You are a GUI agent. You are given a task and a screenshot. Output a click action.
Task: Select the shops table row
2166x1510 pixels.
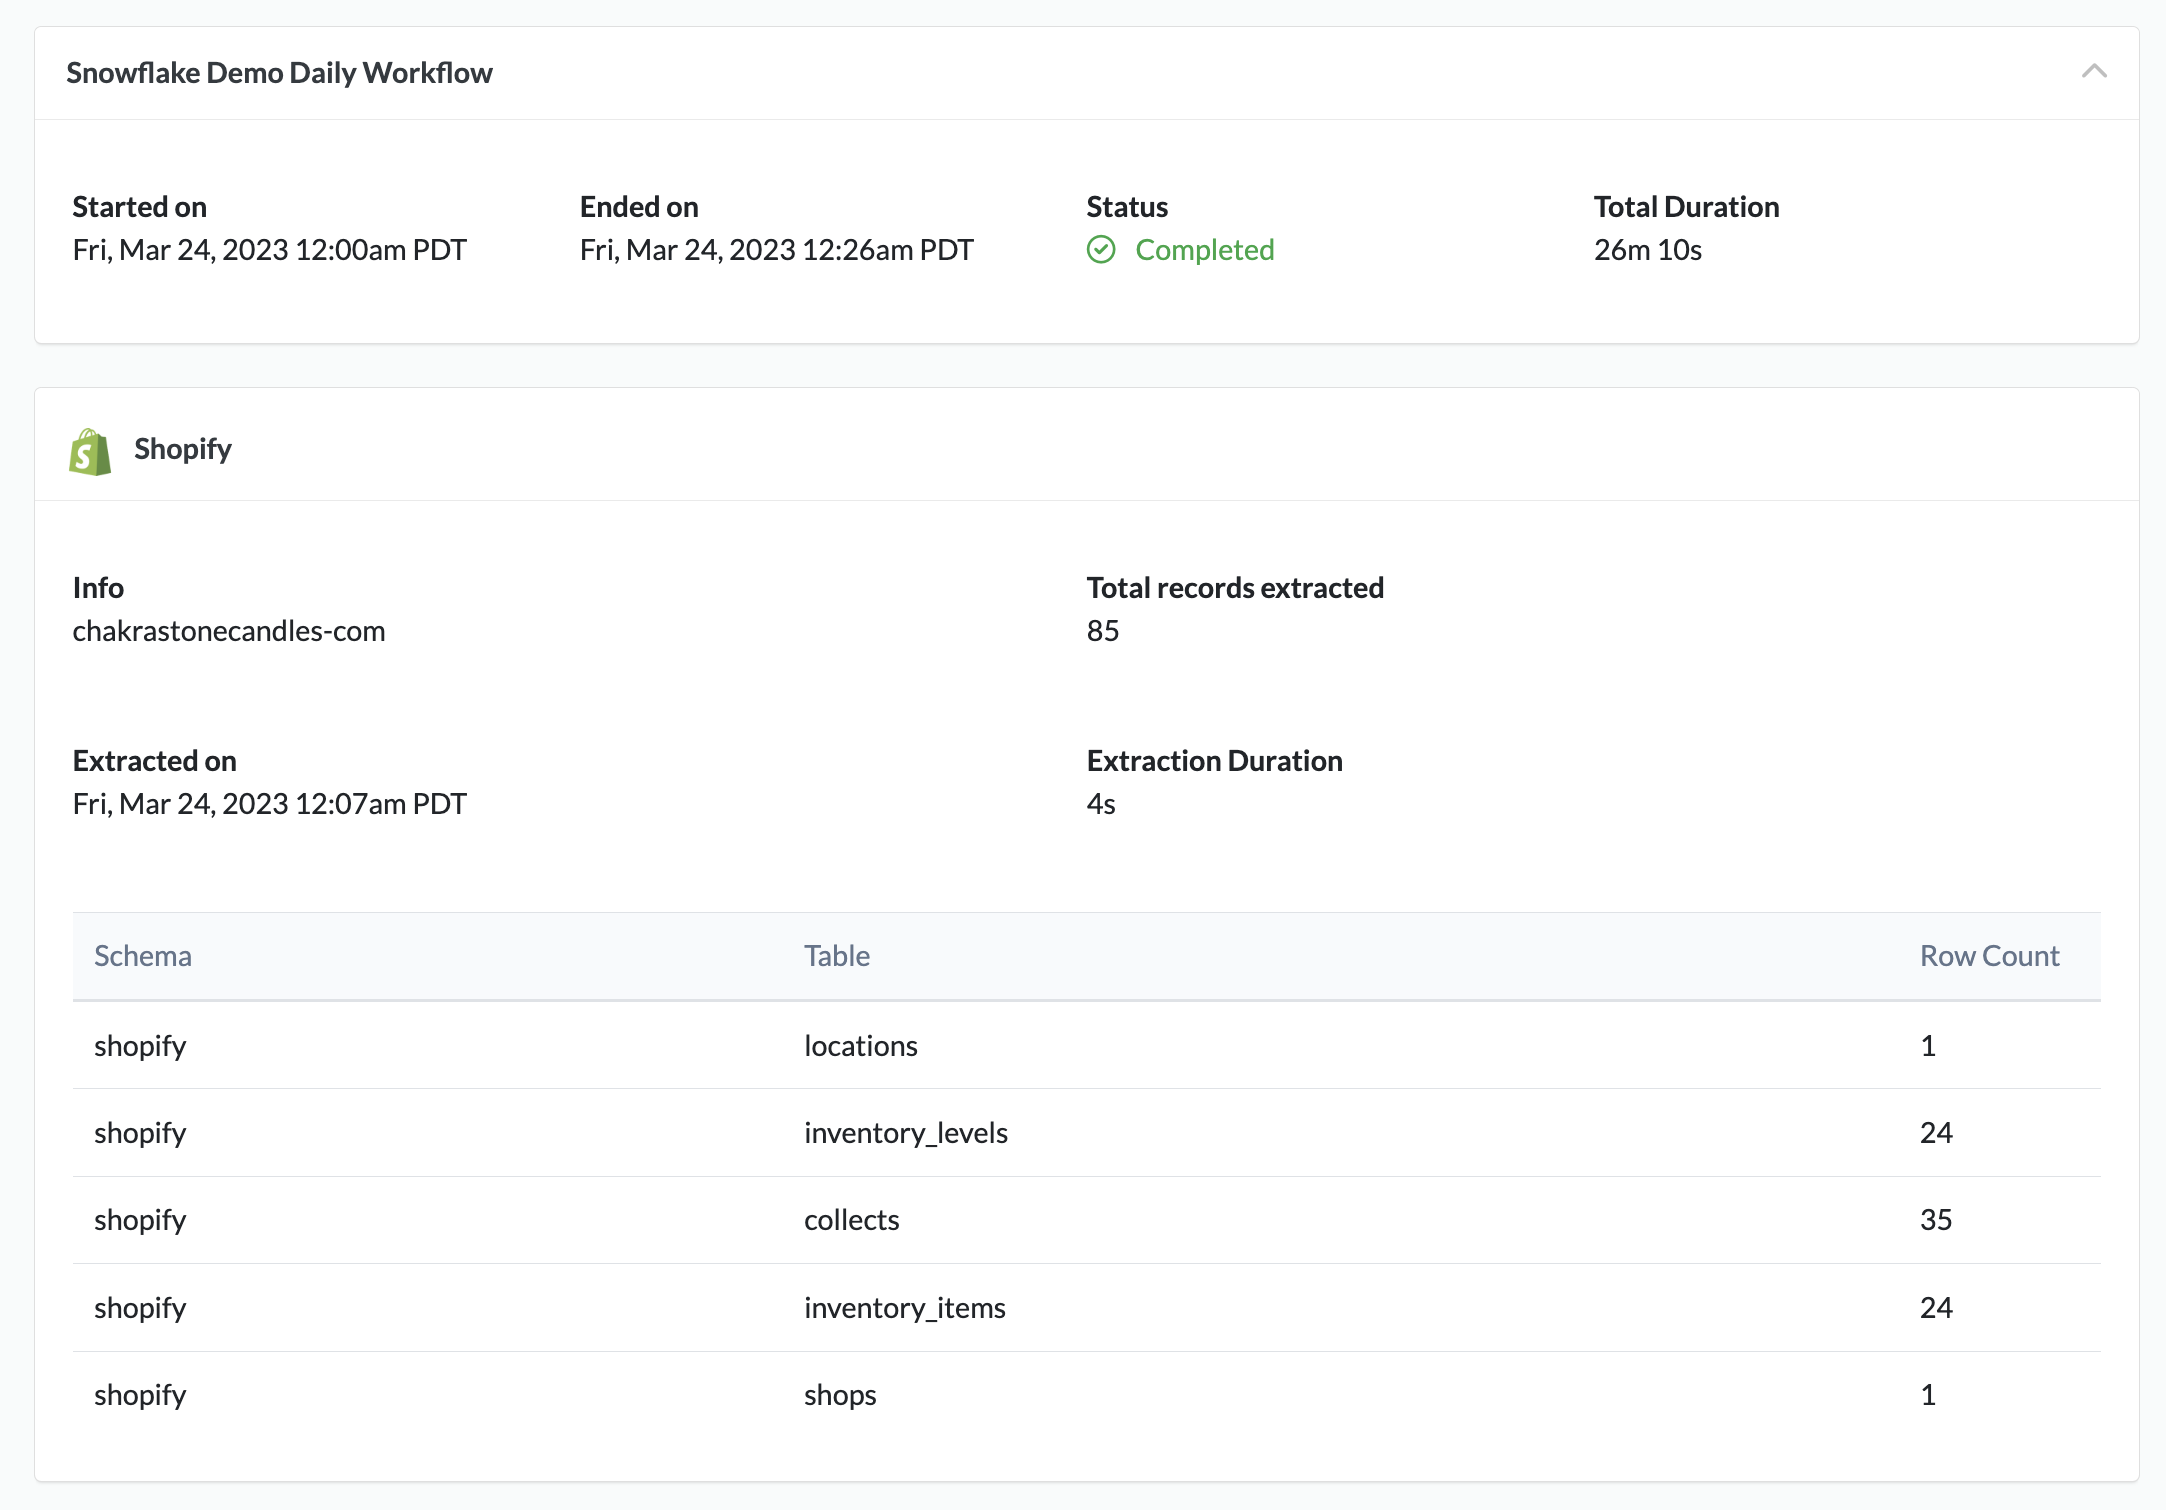coord(1087,1395)
